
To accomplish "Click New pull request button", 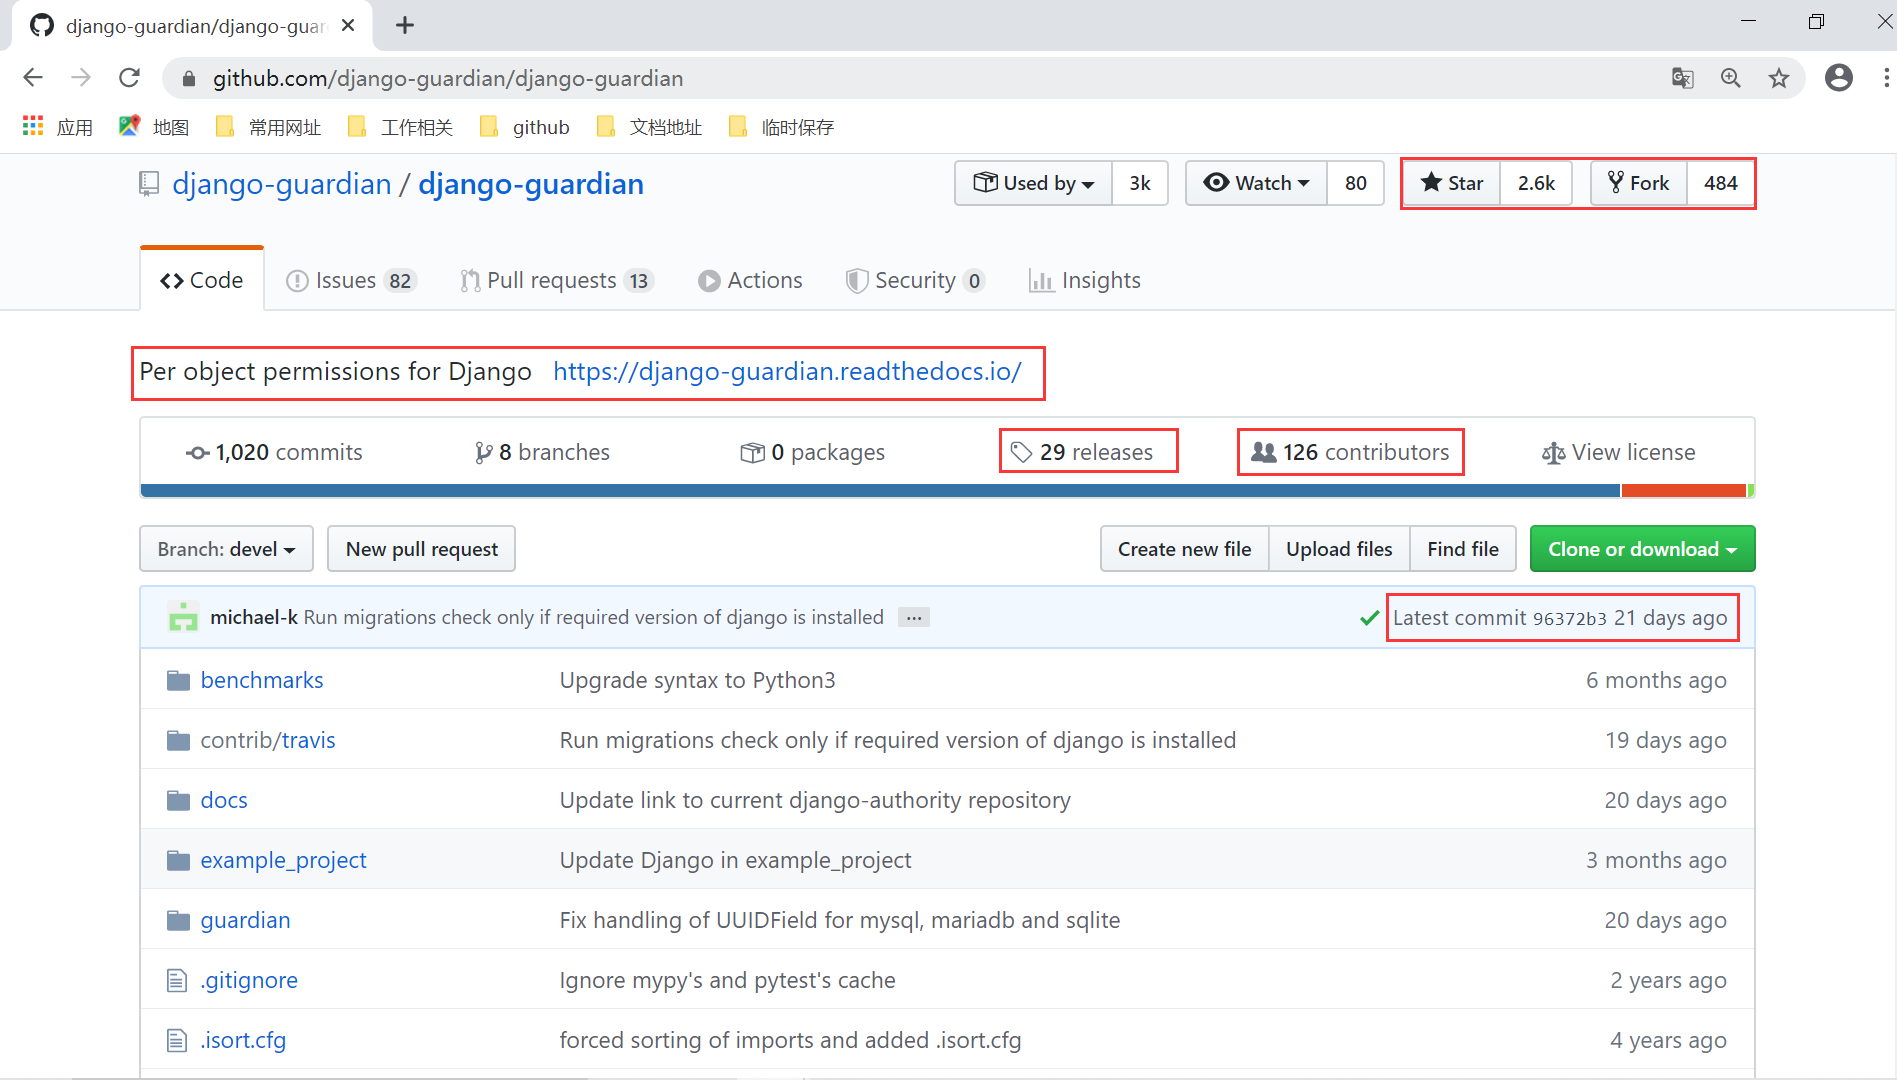I will point(421,549).
